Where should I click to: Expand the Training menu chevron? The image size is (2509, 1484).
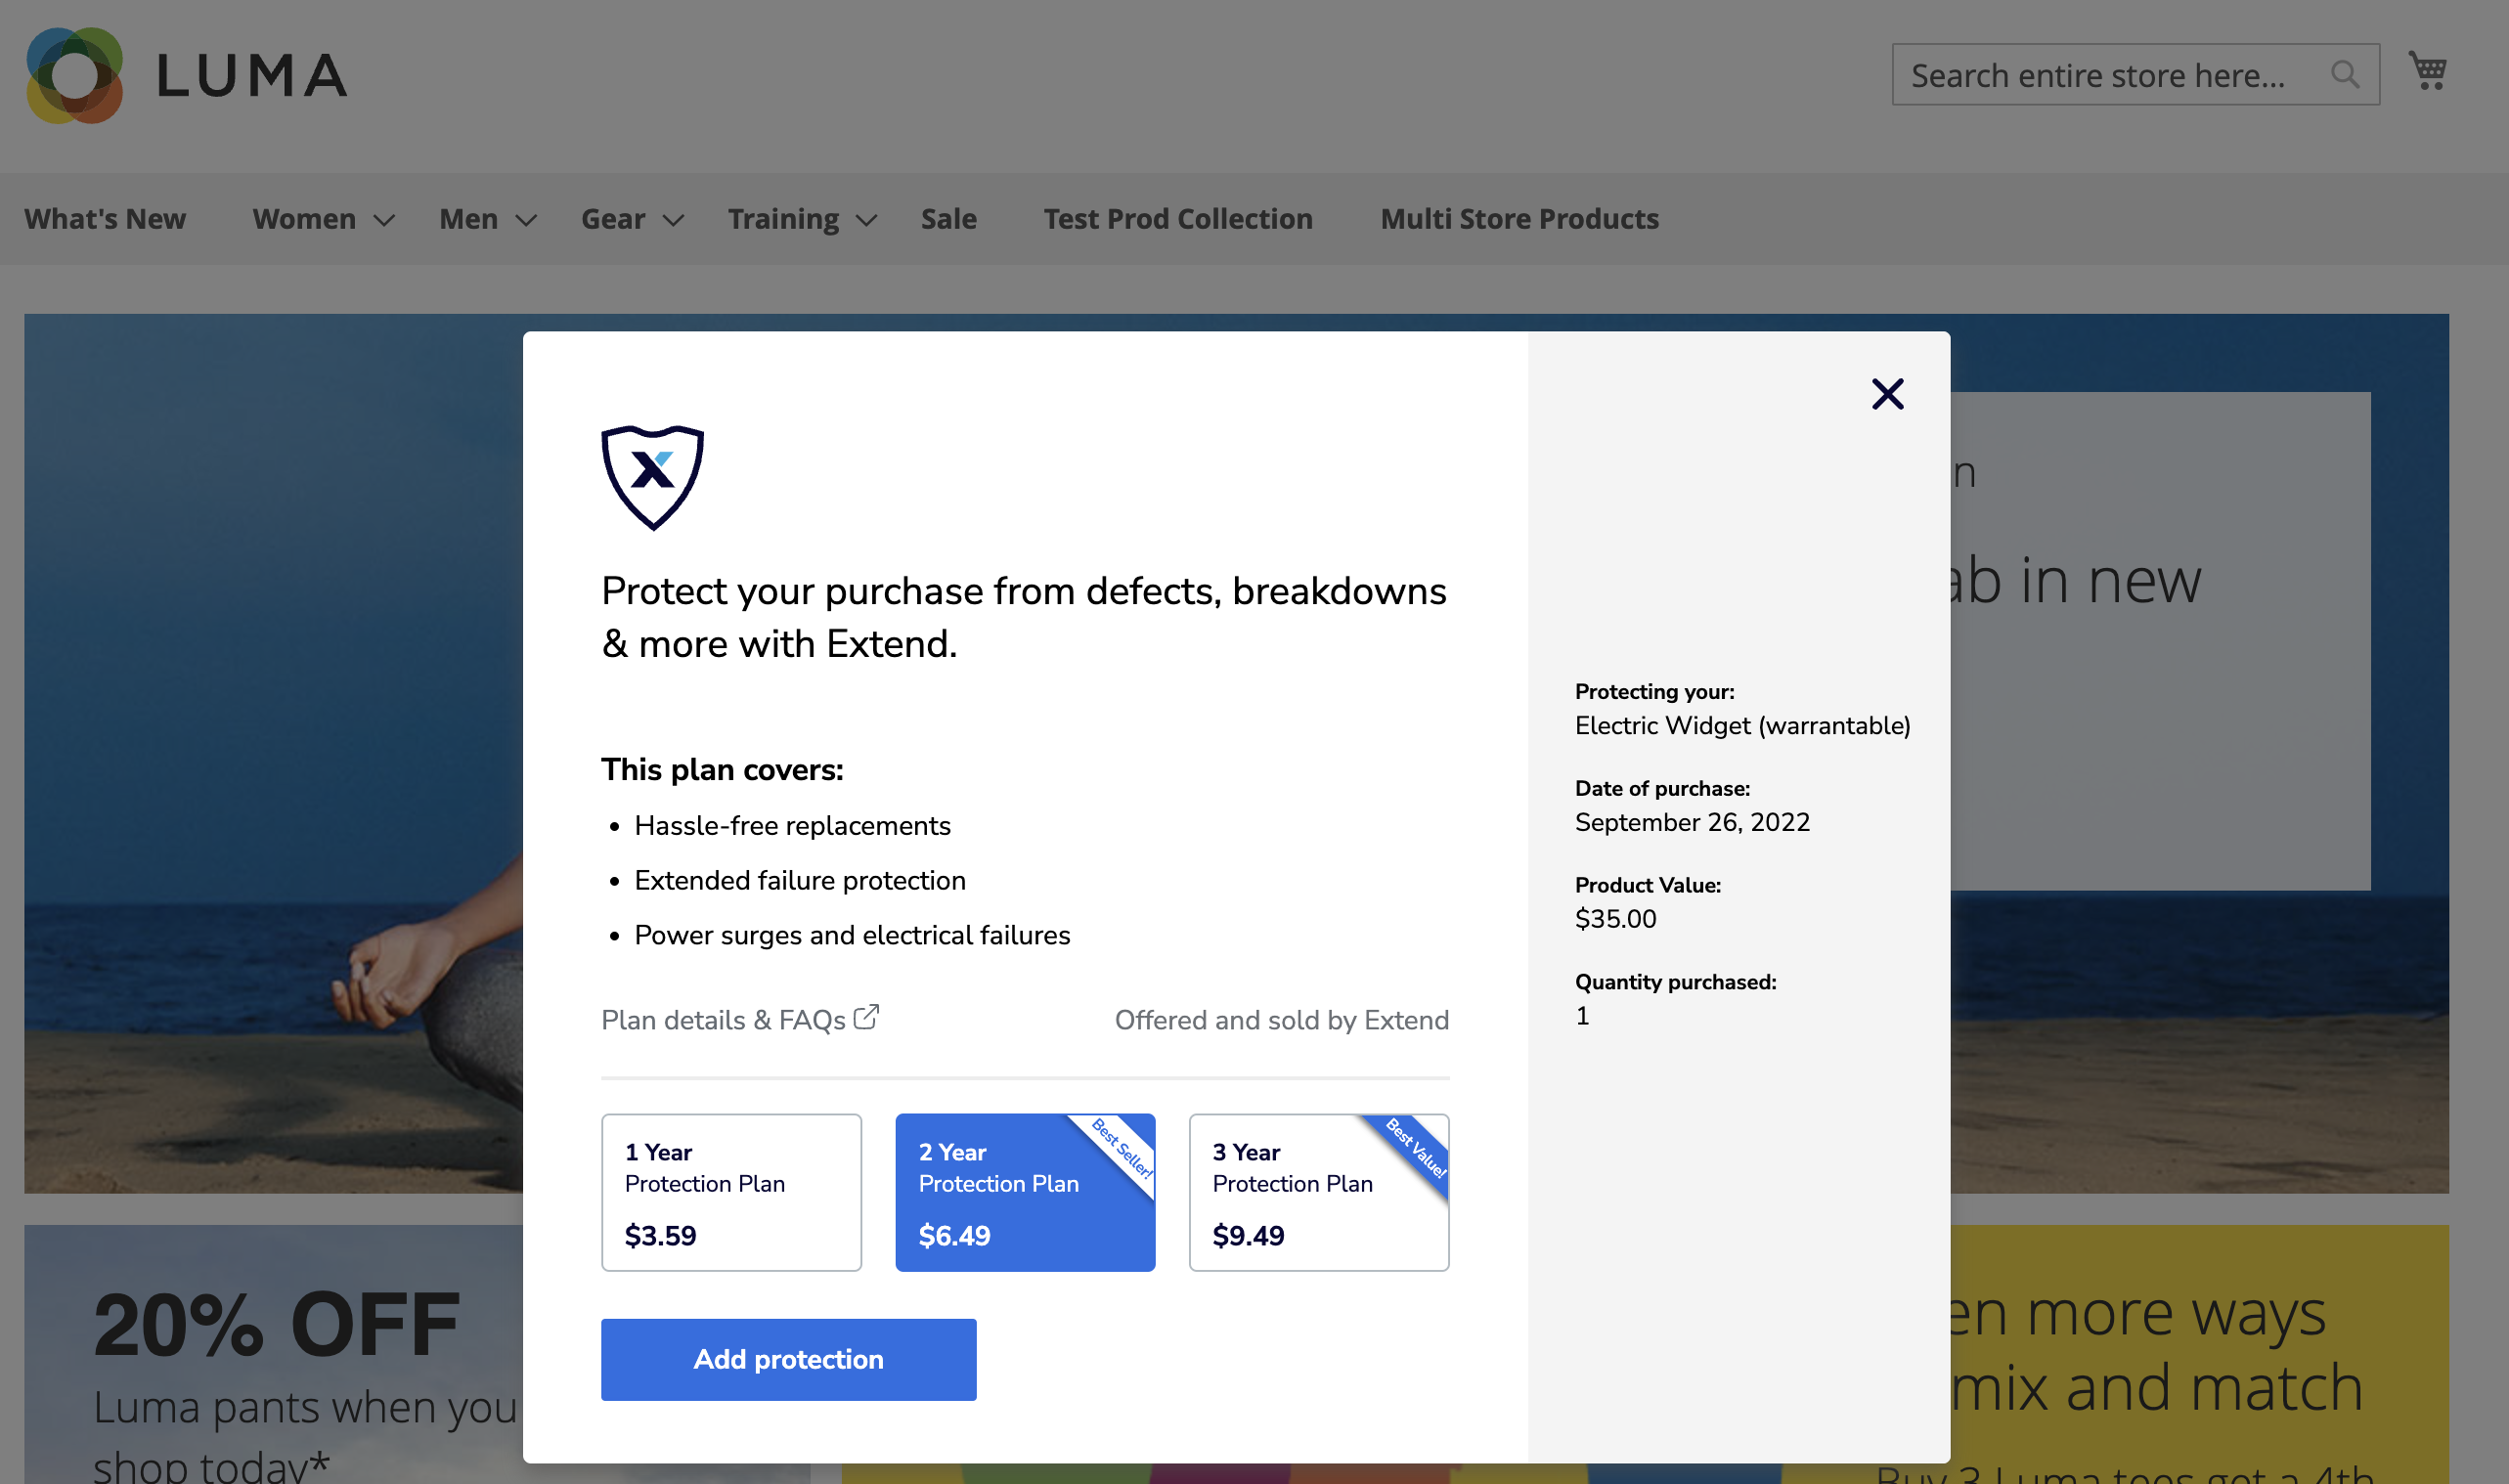[867, 220]
